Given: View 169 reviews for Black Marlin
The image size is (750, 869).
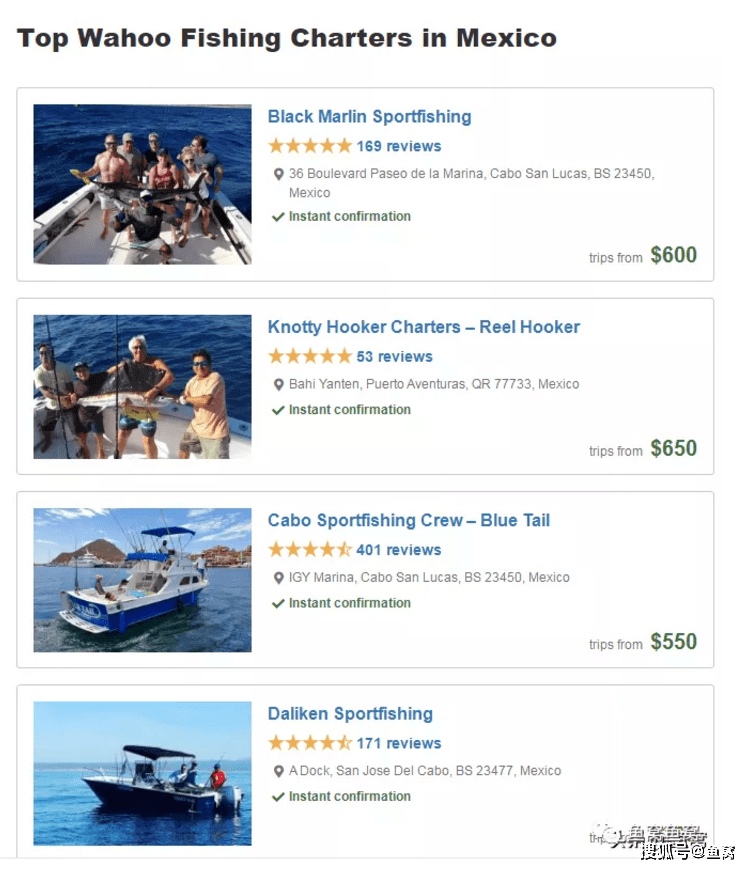Looking at the screenshot, I should click(399, 146).
